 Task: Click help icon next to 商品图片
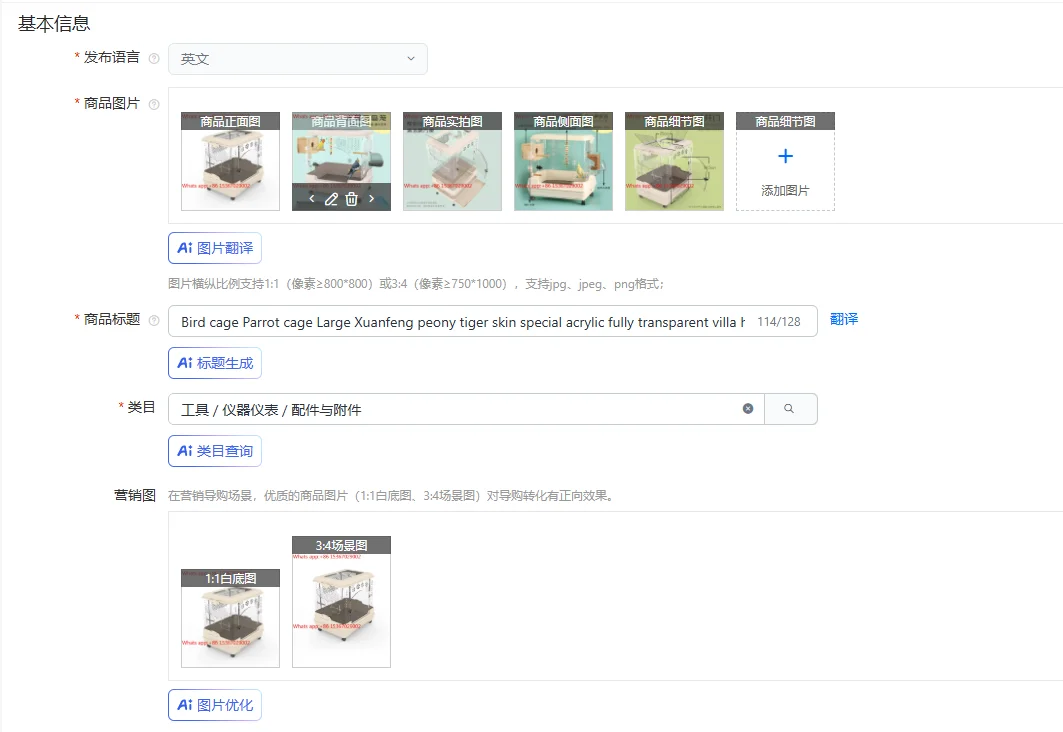coord(154,104)
